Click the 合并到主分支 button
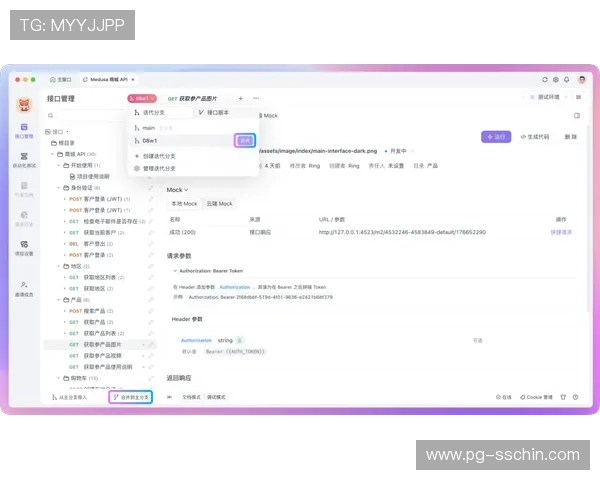Image resolution: width=600 pixels, height=480 pixels. 130,397
